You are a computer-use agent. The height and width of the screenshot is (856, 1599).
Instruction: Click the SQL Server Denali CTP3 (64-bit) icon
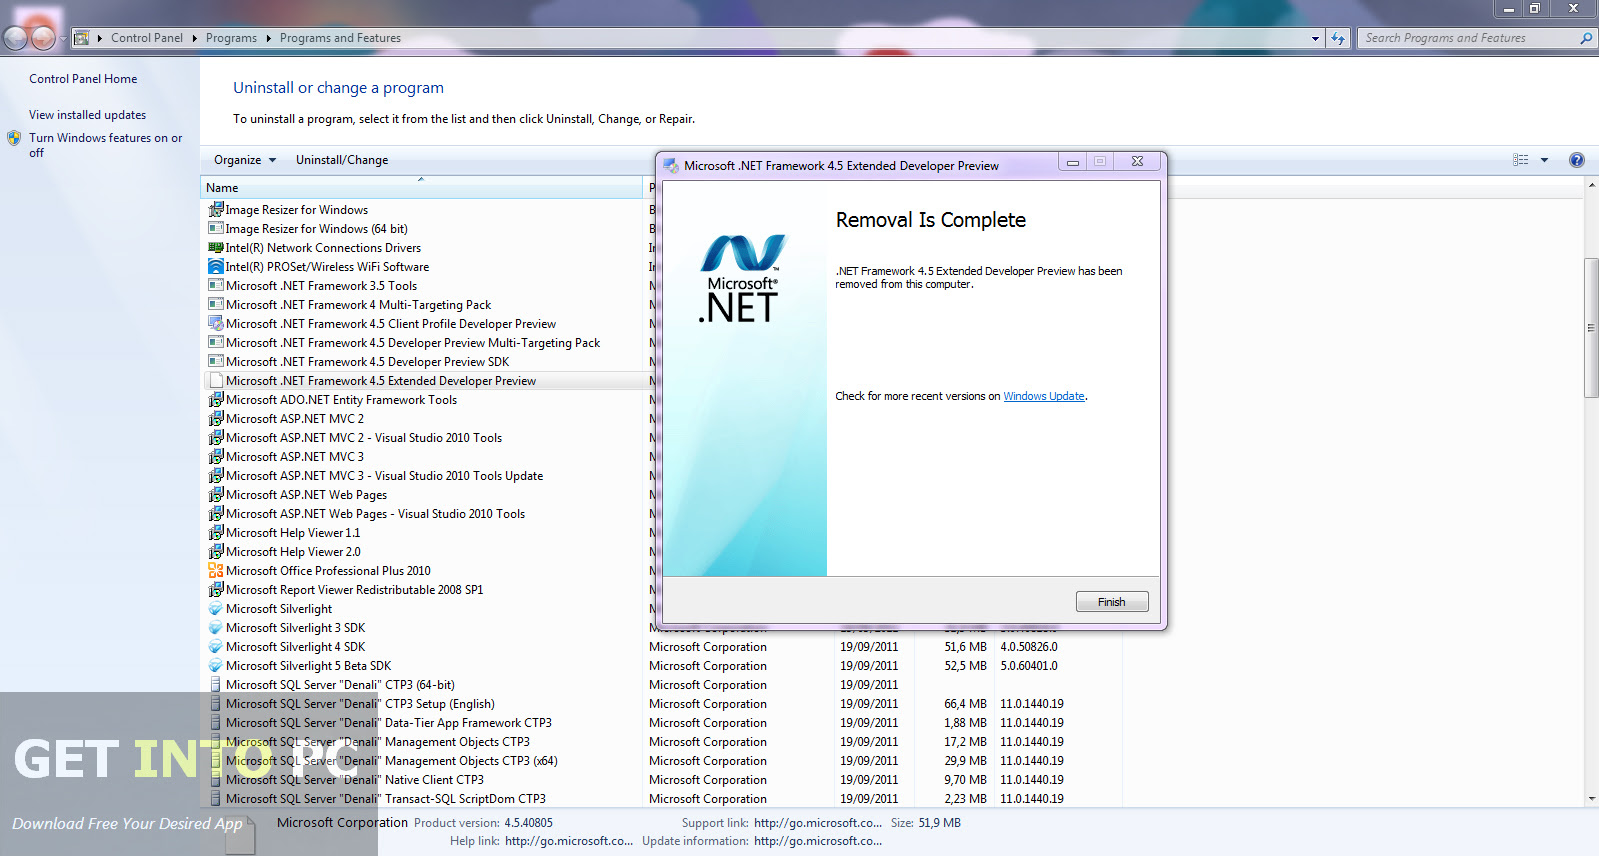[x=216, y=685]
